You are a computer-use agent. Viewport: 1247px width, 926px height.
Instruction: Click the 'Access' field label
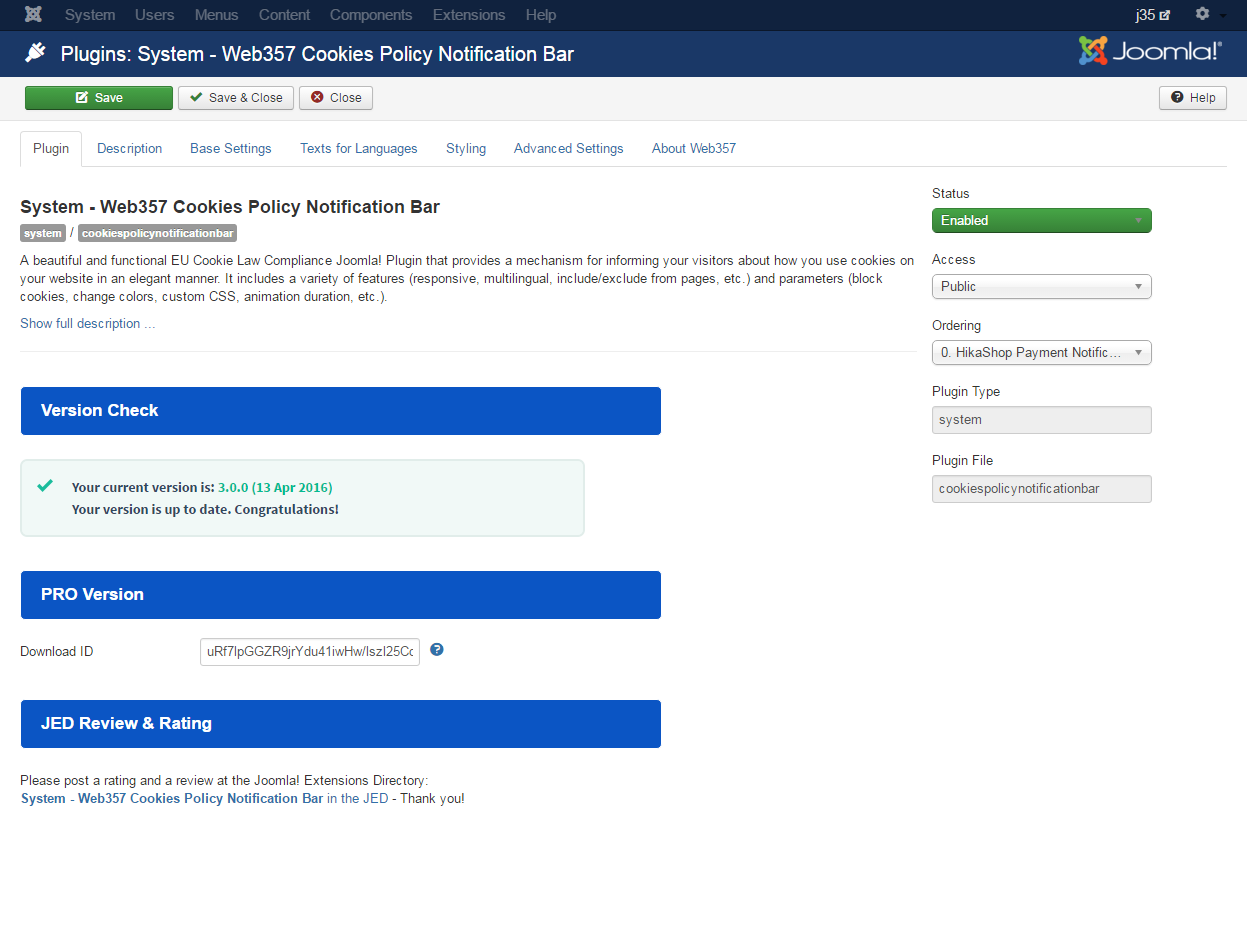click(x=954, y=259)
